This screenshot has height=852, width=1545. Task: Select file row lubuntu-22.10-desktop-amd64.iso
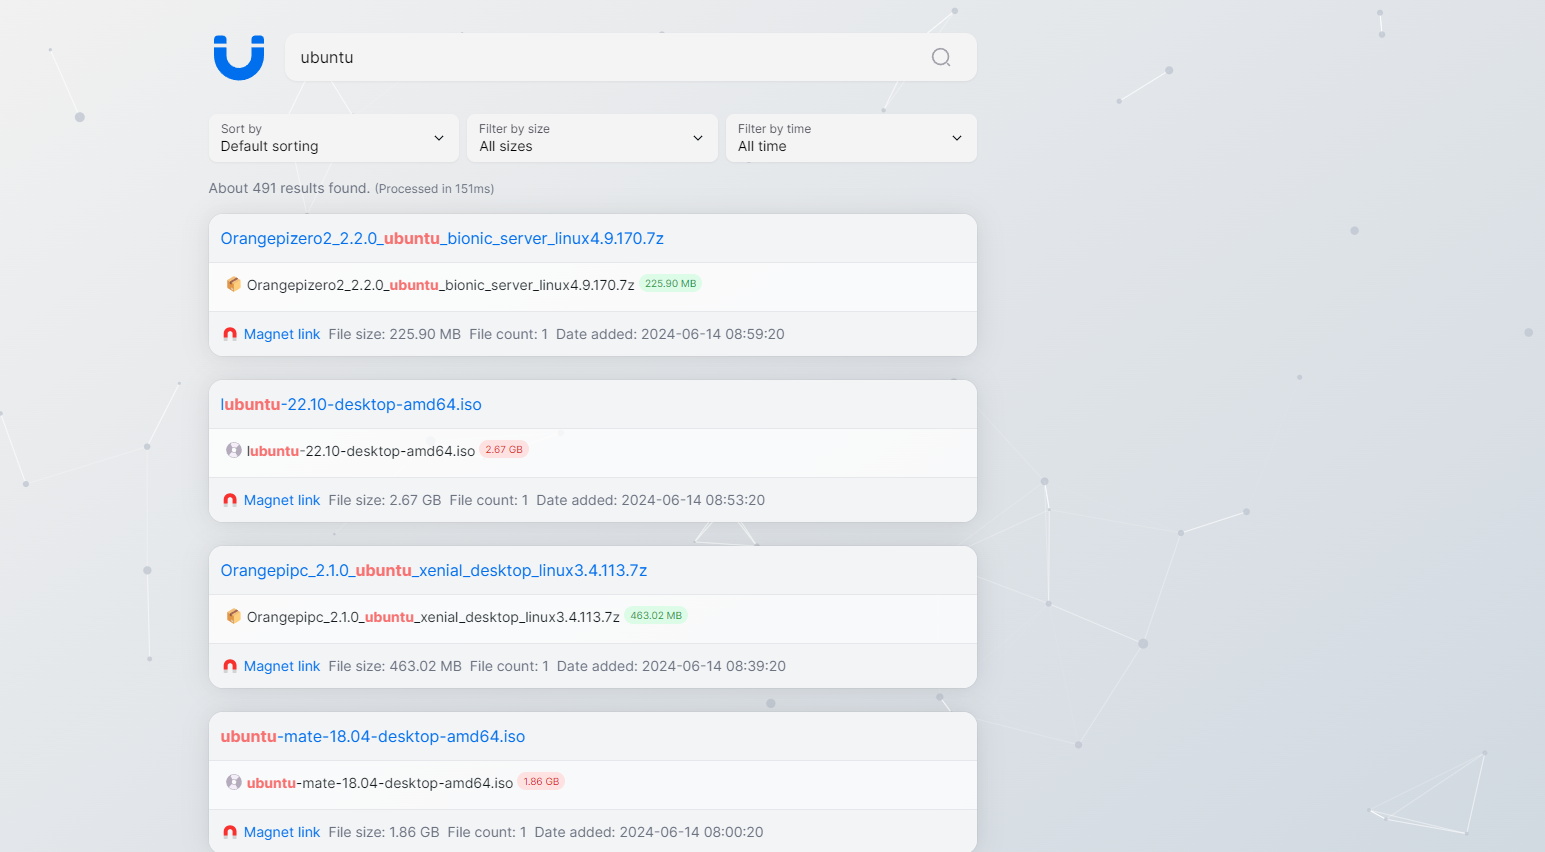tap(593, 453)
